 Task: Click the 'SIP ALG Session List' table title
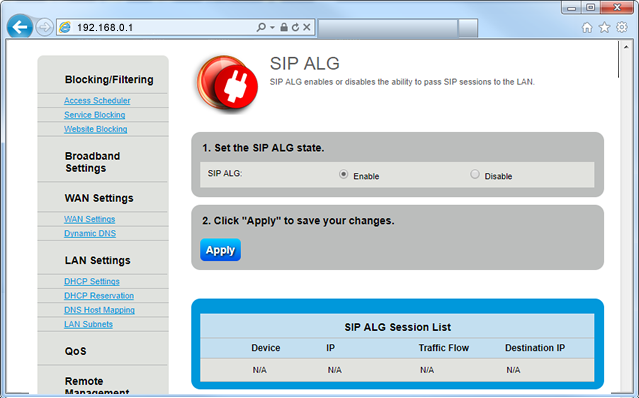point(397,327)
